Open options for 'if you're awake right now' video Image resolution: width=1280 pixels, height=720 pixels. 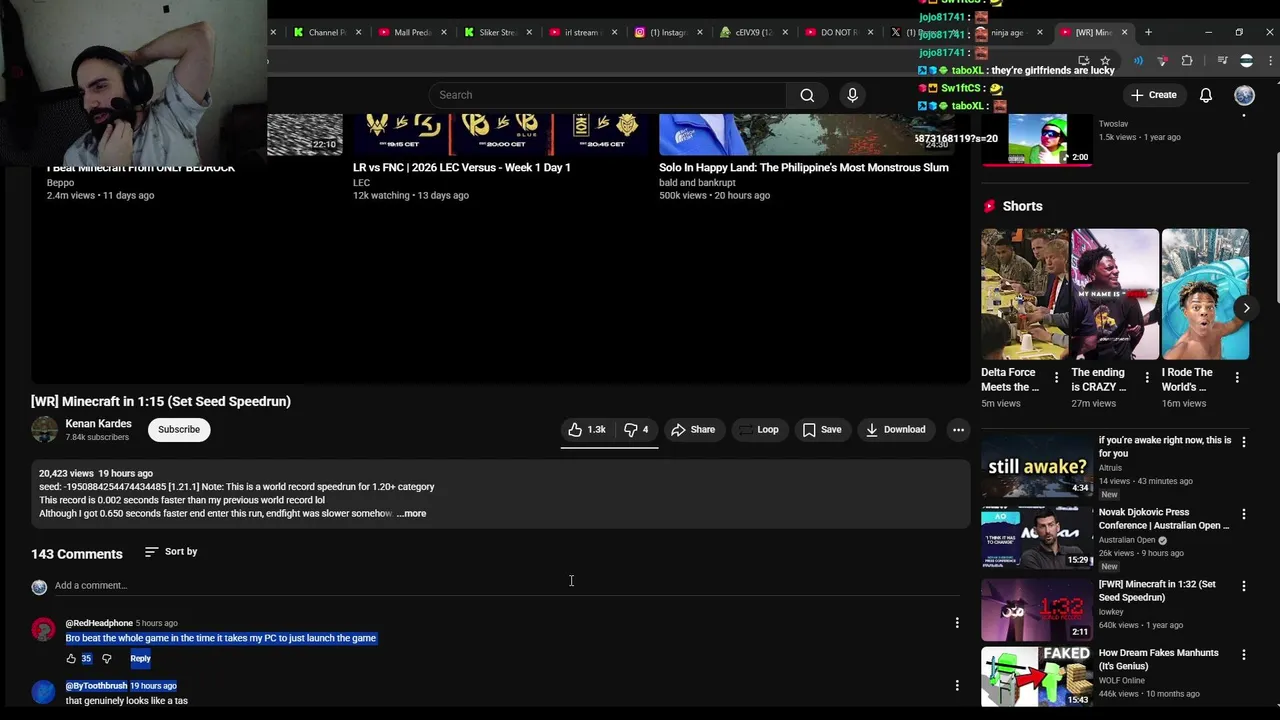pos(1244,441)
